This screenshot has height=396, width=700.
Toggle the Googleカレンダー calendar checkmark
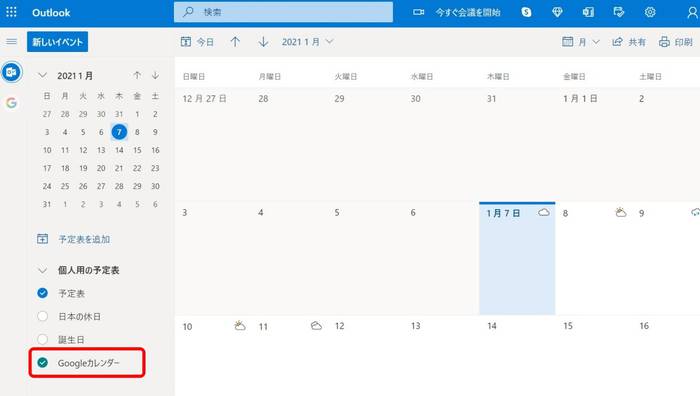click(x=42, y=363)
